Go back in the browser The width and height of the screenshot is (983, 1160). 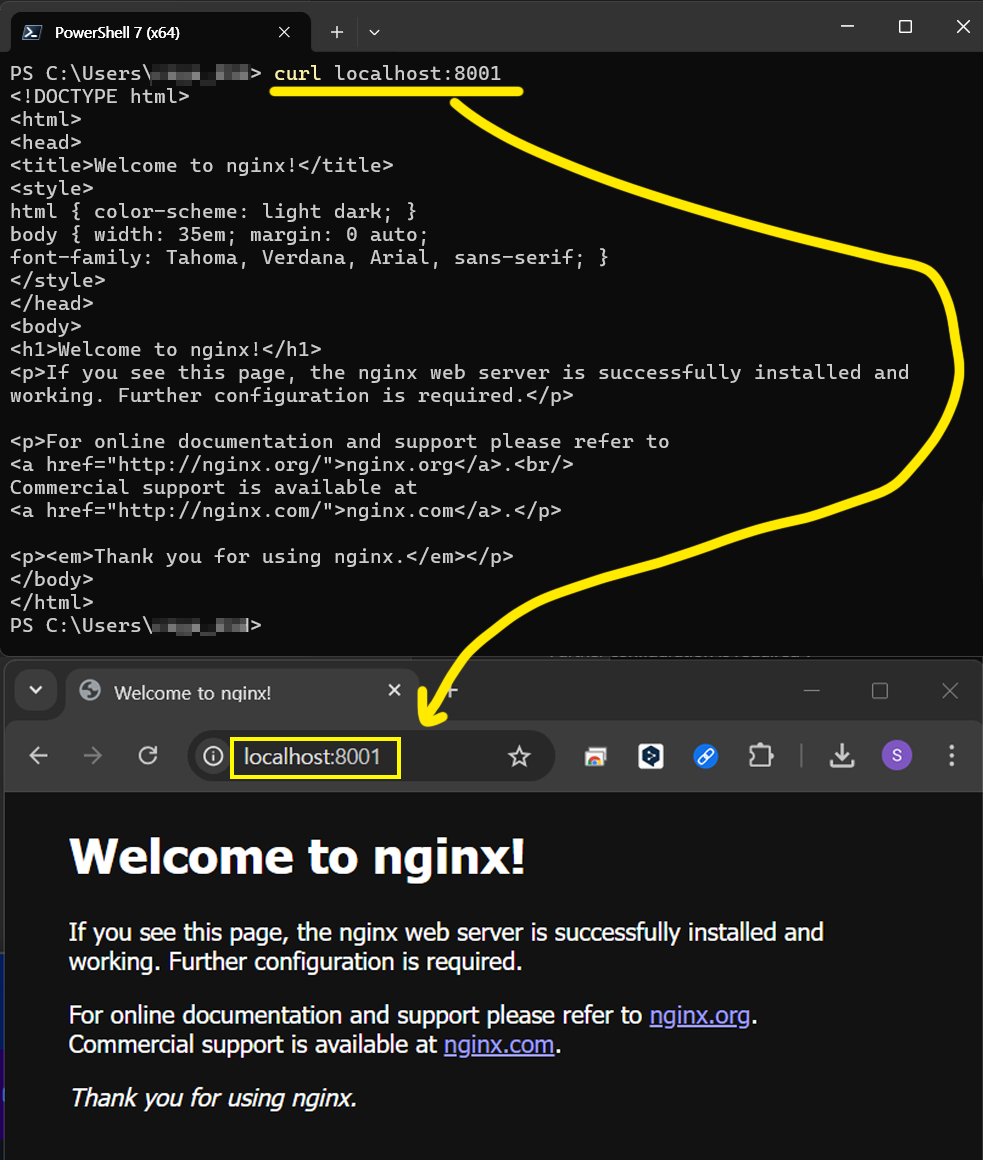click(x=38, y=755)
